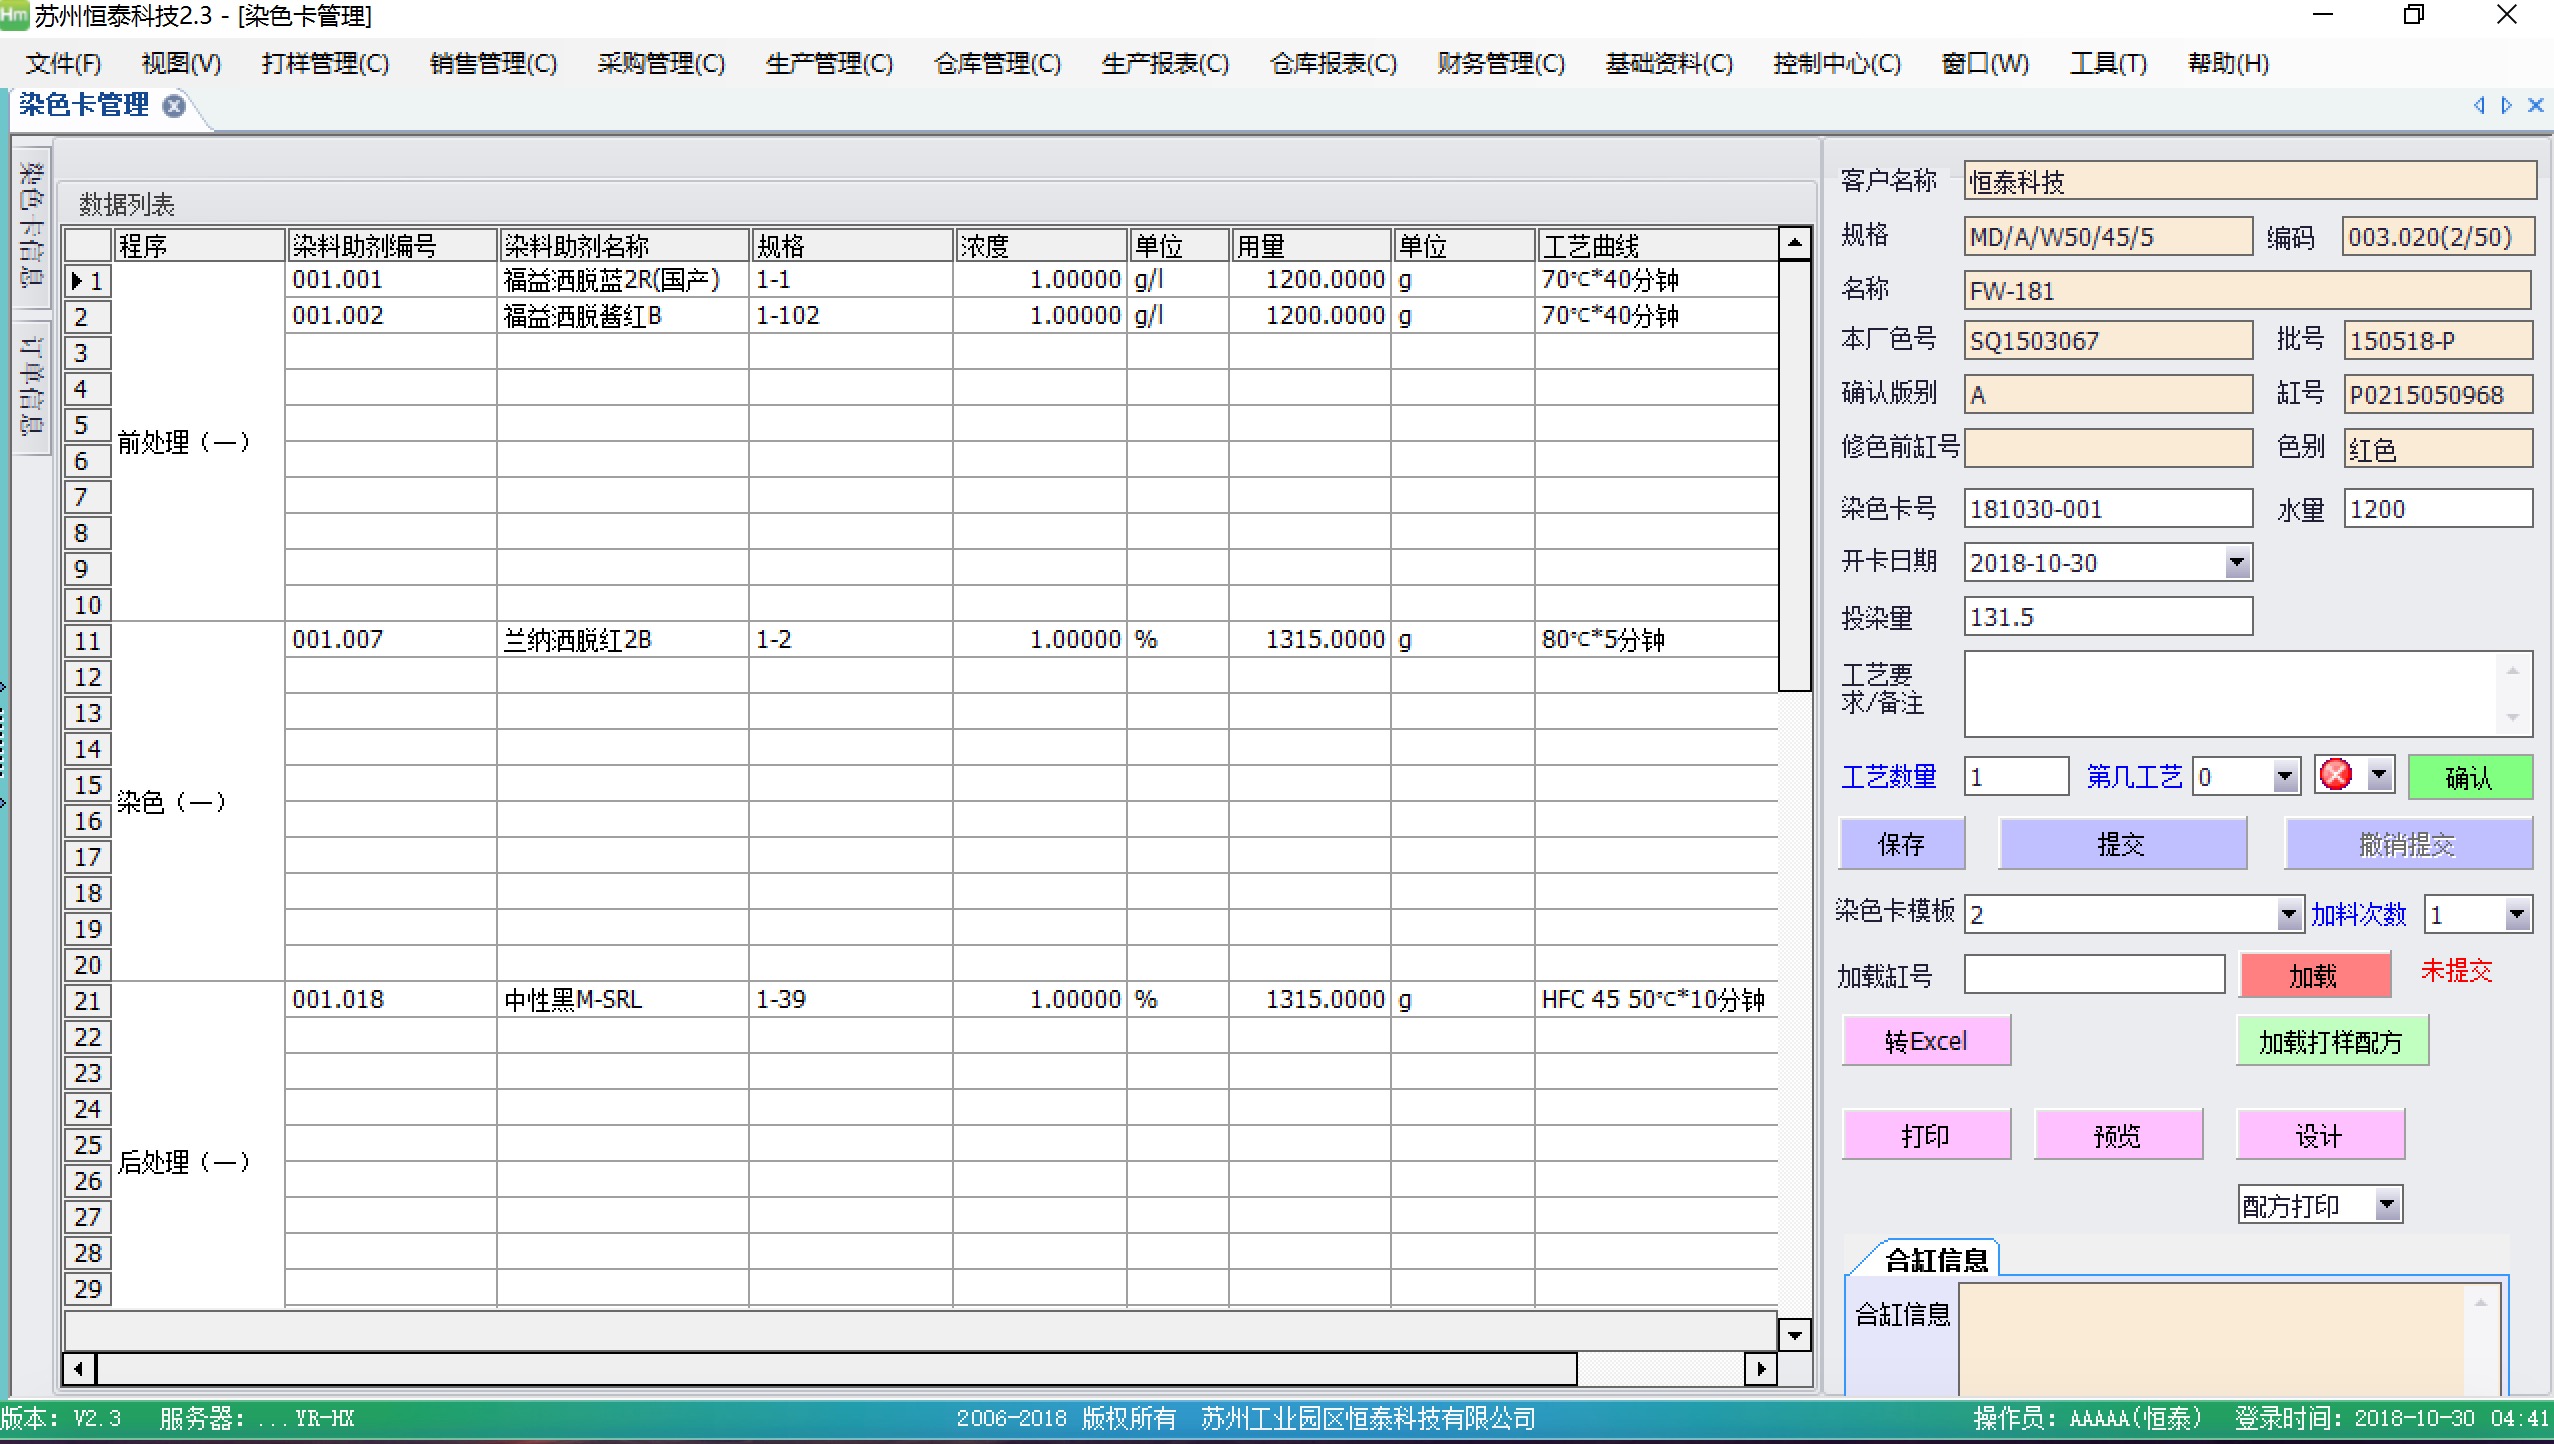Close the active document with the blue X in the tab strip
This screenshot has width=2554, height=1444.
click(x=2535, y=105)
